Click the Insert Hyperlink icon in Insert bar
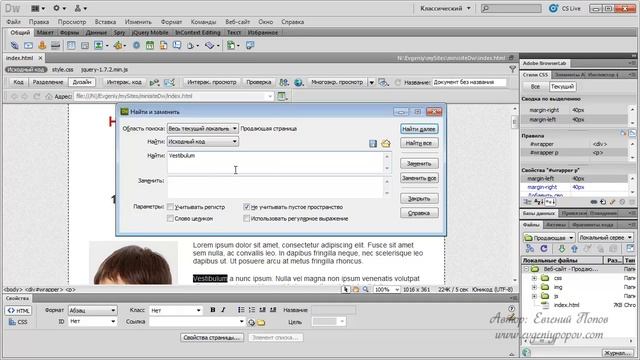 tap(14, 45)
